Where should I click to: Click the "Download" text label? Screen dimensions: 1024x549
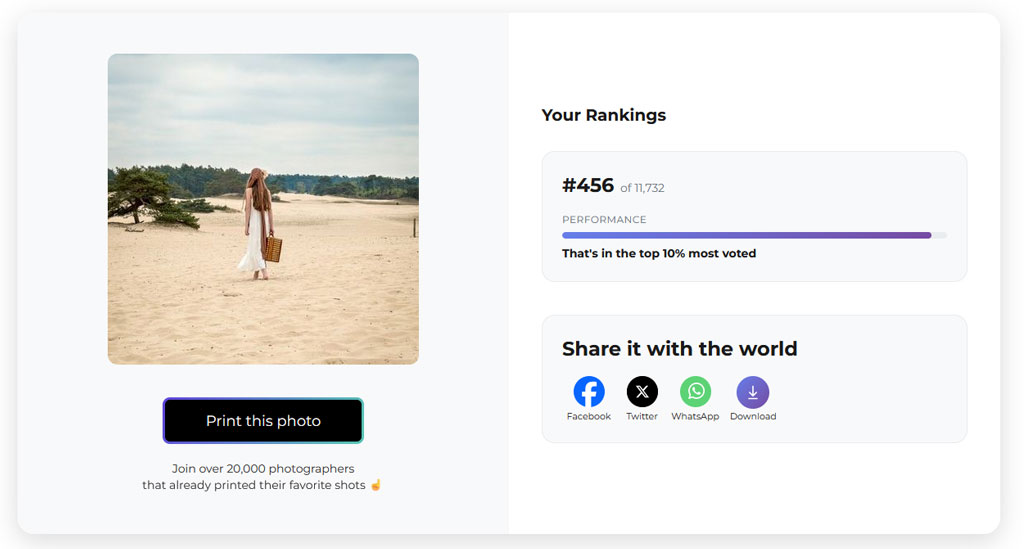click(753, 416)
